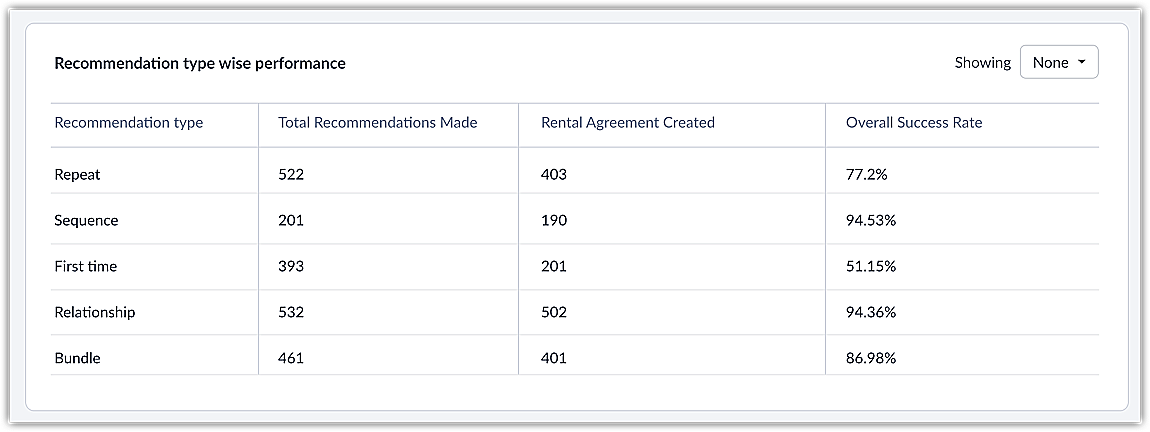The height and width of the screenshot is (432, 1150).
Task: Select the Relationship recommendation row
Action: click(95, 312)
